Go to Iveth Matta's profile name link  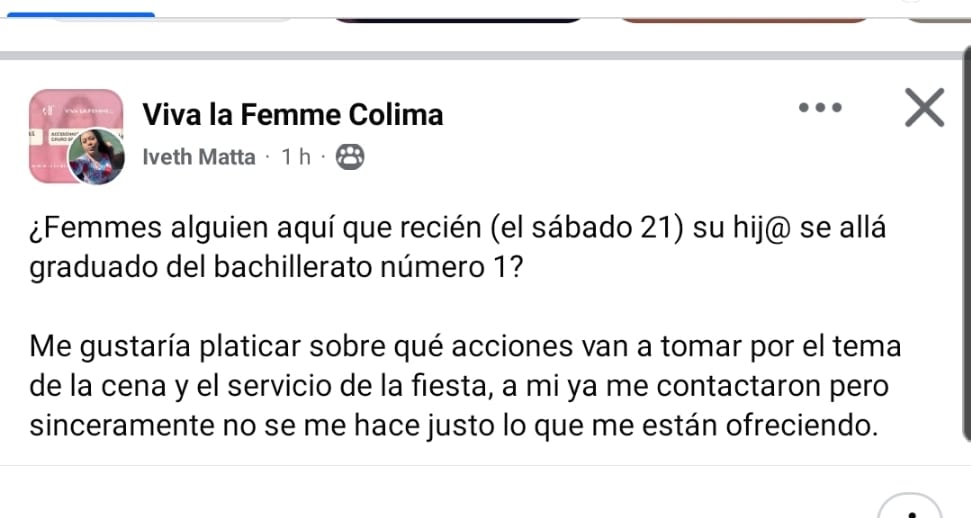point(199,157)
